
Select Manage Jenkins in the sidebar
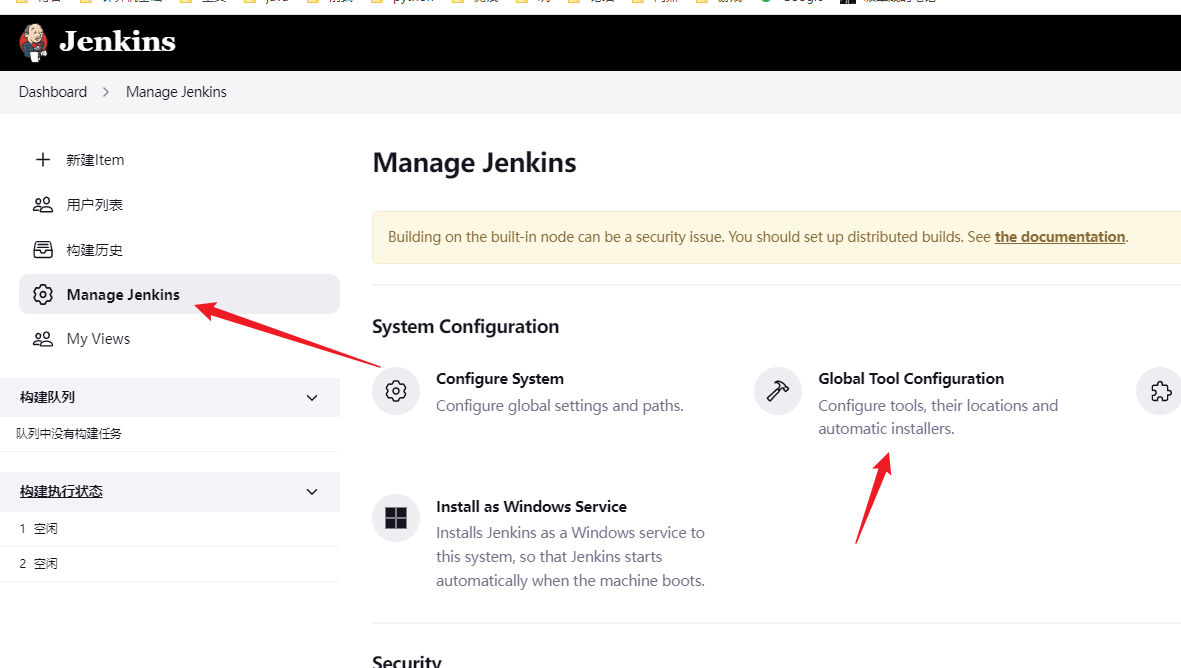[x=179, y=294]
